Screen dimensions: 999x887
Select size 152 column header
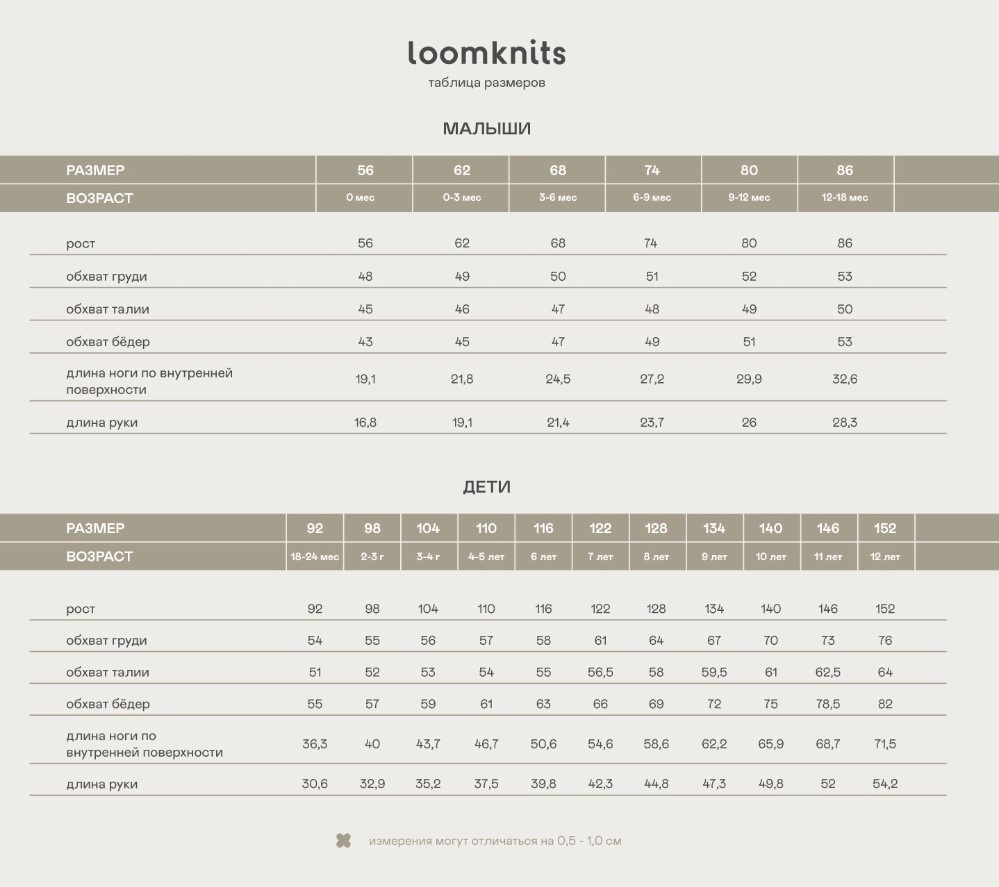tap(885, 528)
